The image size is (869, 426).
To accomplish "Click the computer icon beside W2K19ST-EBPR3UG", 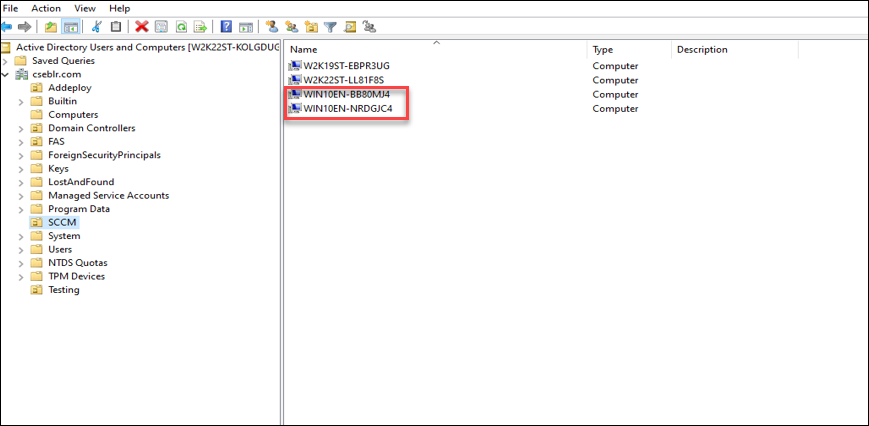I will [294, 66].
